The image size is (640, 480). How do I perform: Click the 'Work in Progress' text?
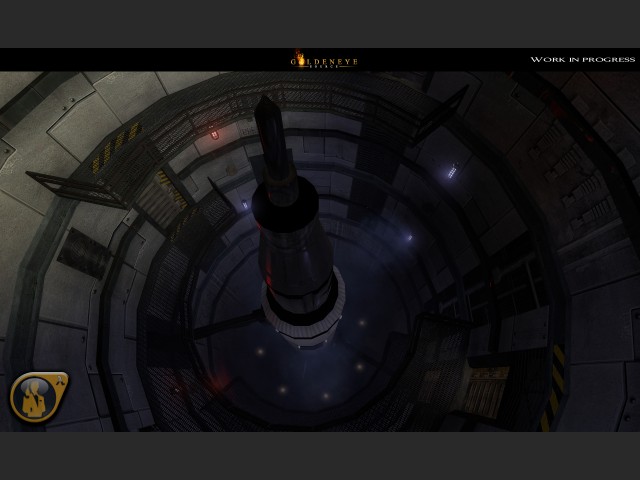click(x=582, y=60)
